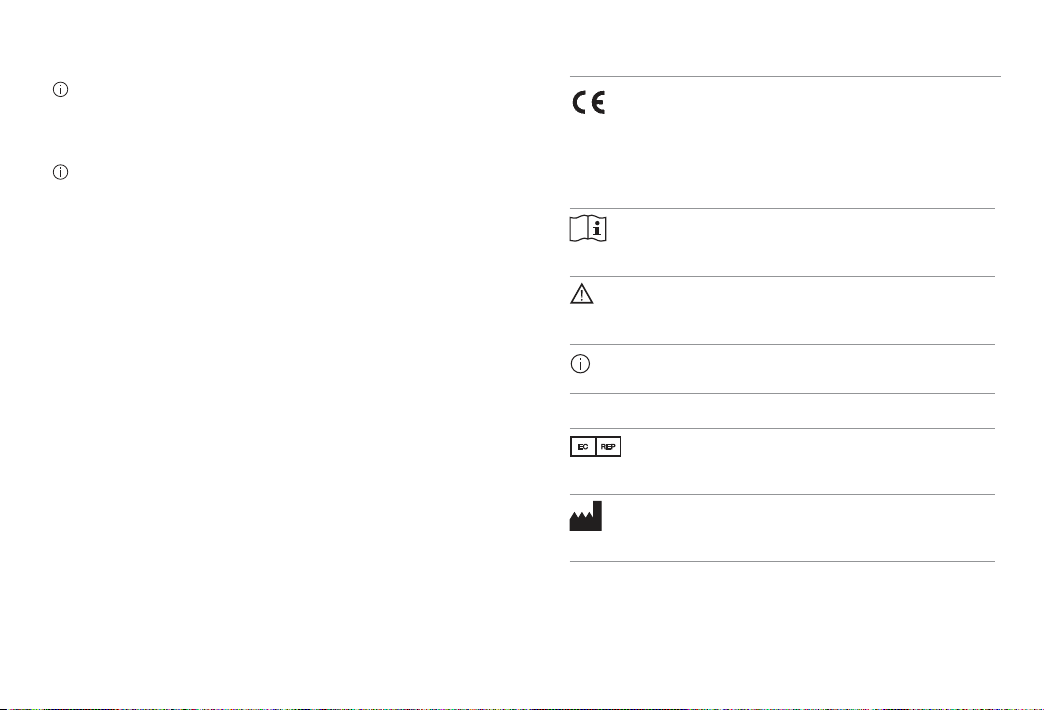This screenshot has width=1044, height=710.
Task: Click the empty row above EC REP symbol
Action: tap(782, 411)
